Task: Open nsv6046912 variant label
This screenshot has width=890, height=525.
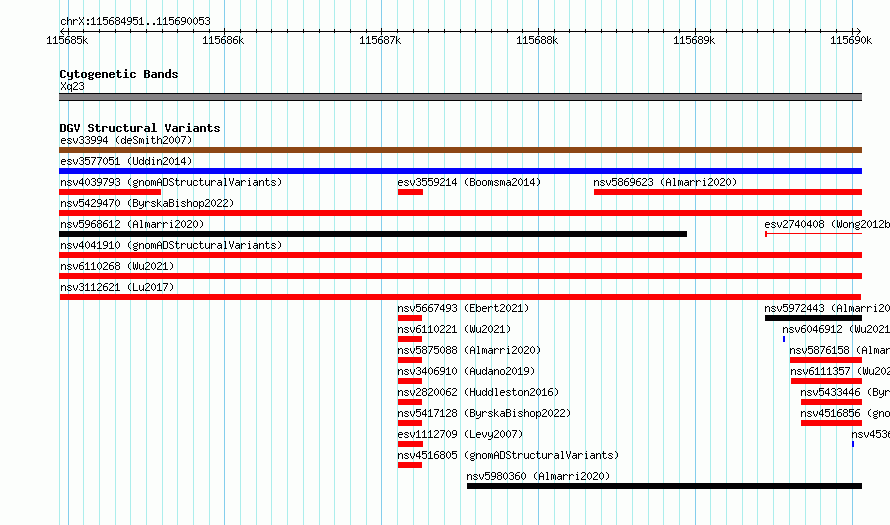Action: coord(836,329)
